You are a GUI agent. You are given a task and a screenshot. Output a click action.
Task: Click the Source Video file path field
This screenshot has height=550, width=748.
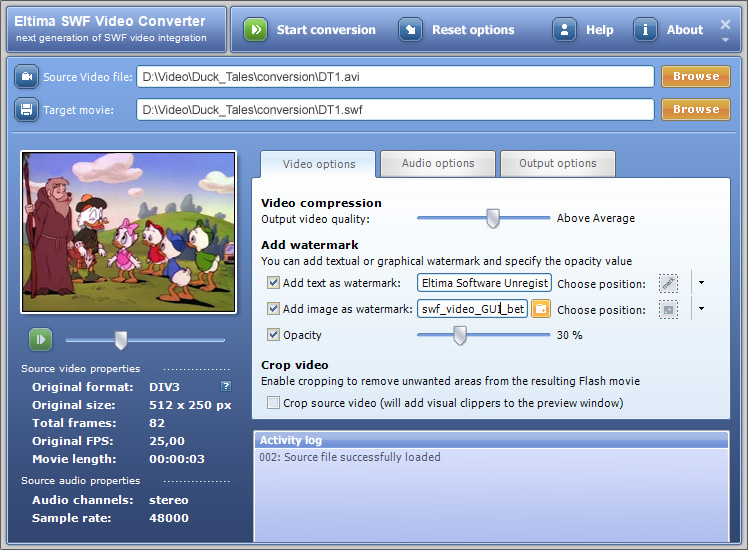[x=395, y=77]
